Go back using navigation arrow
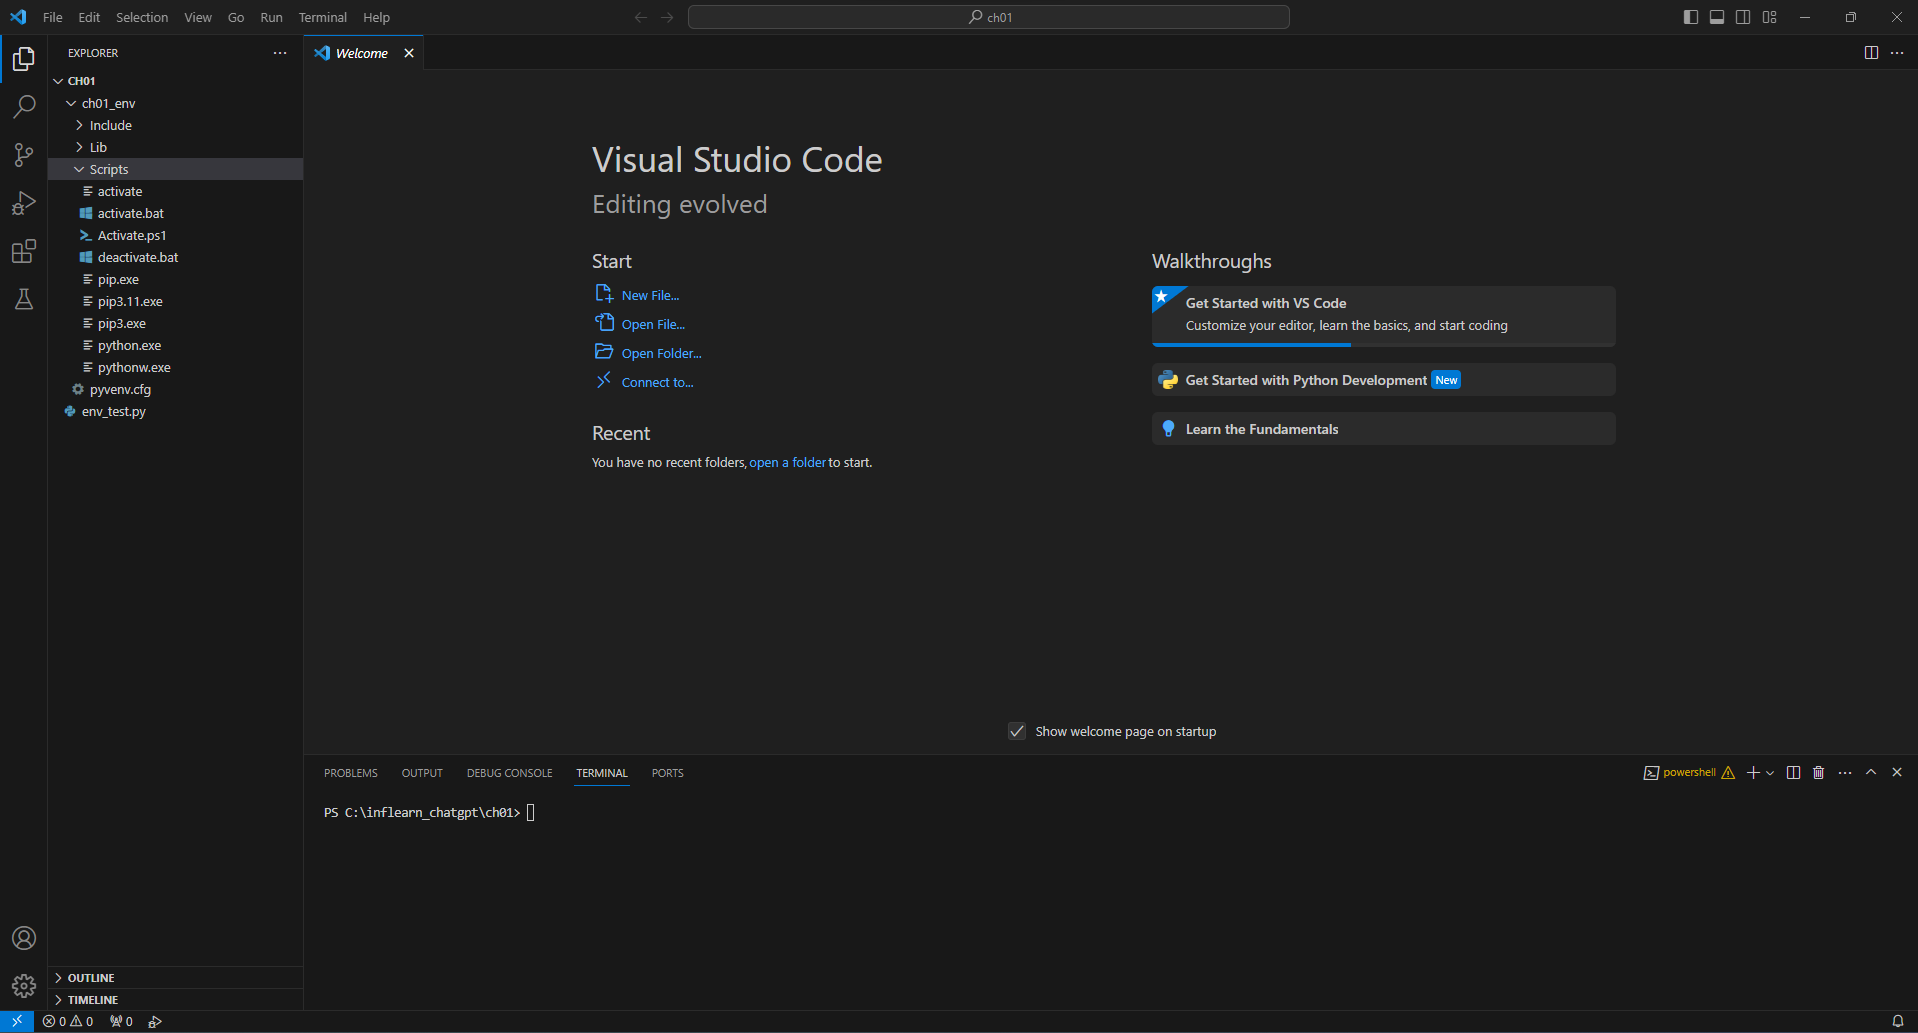1918x1033 pixels. [641, 17]
